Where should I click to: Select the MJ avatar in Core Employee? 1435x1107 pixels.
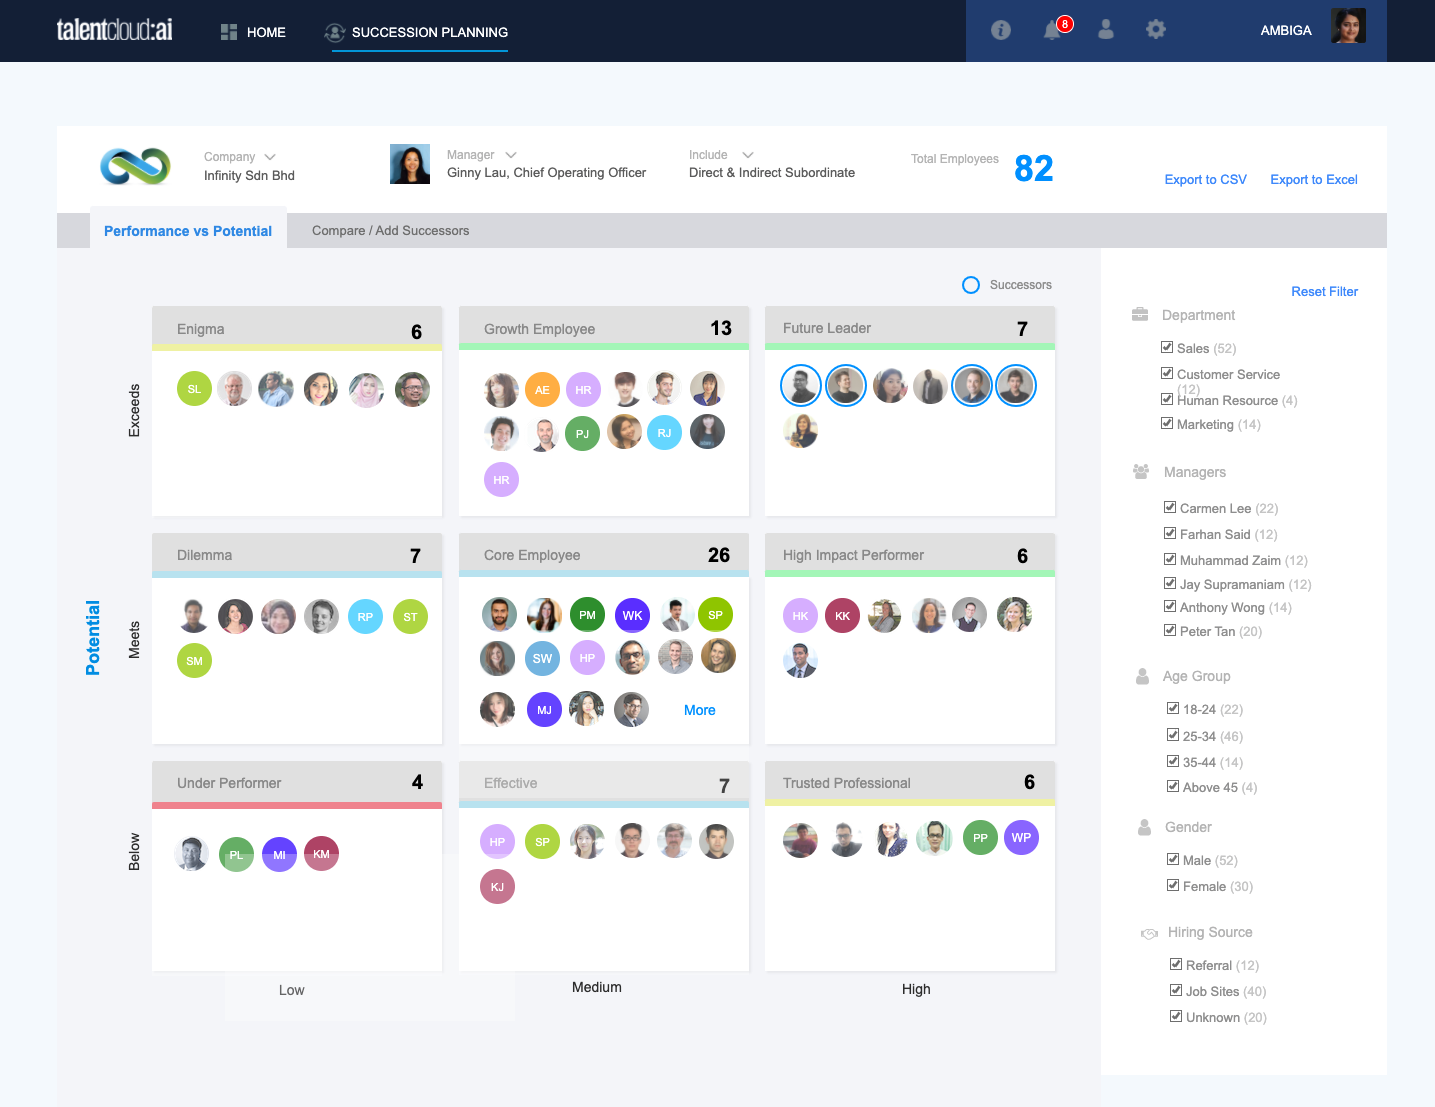click(x=544, y=710)
